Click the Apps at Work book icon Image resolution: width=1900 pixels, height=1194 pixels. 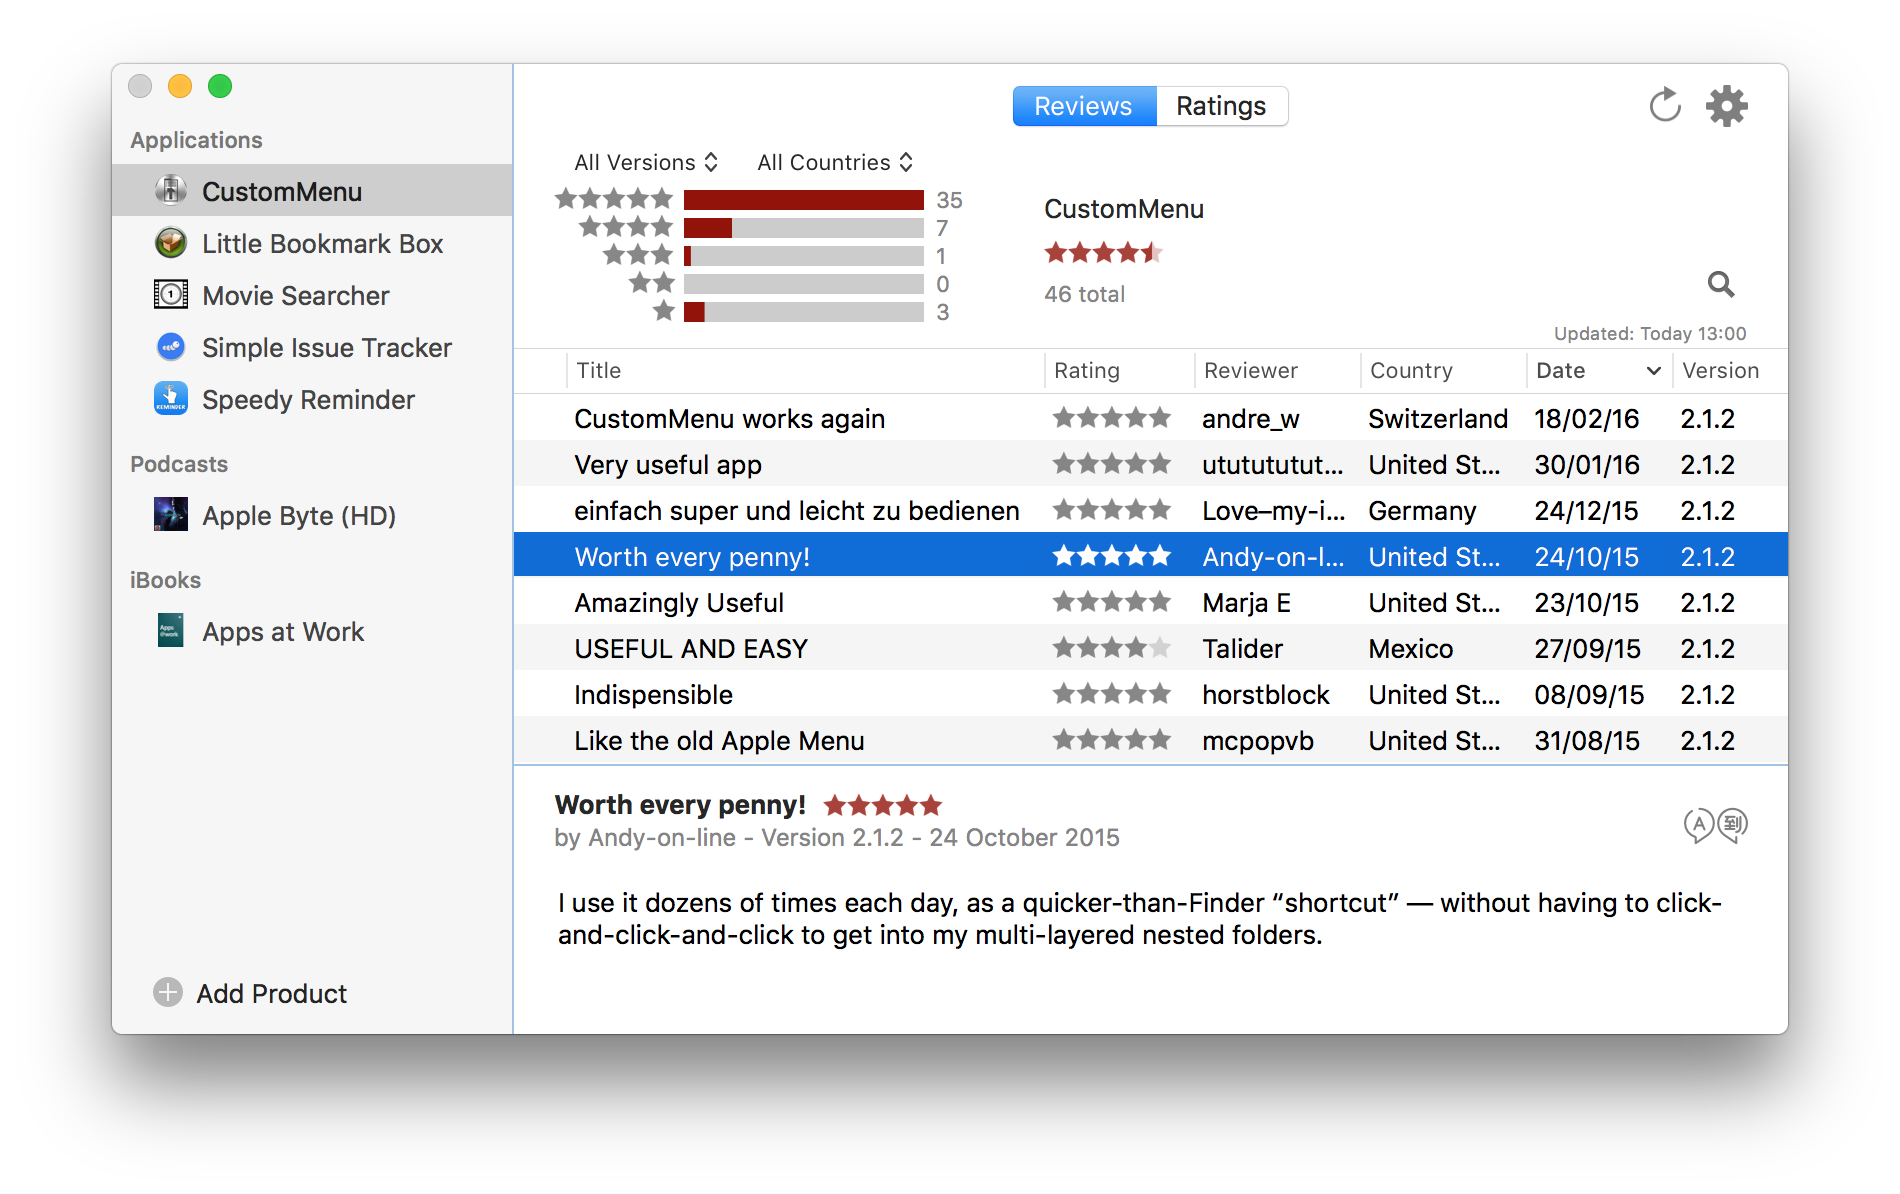(171, 630)
